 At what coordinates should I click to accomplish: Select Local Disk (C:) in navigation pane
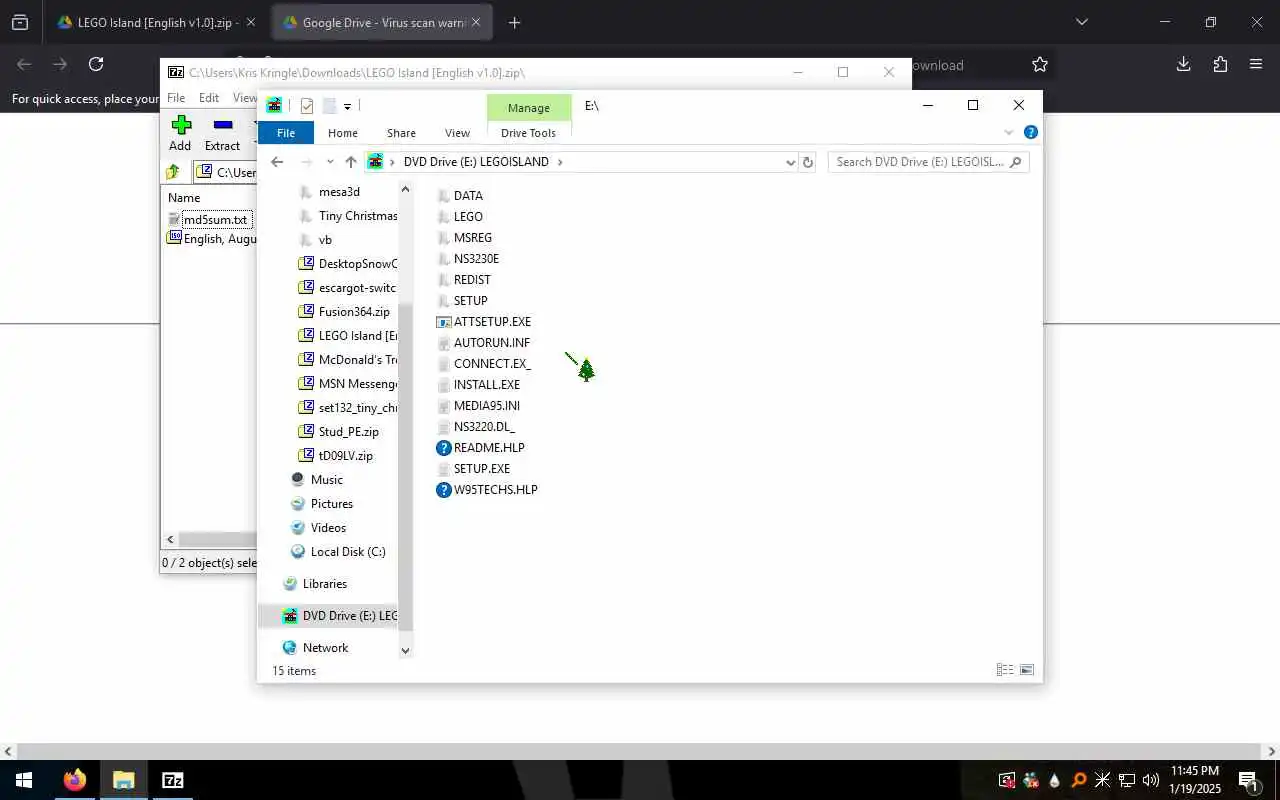(347, 552)
